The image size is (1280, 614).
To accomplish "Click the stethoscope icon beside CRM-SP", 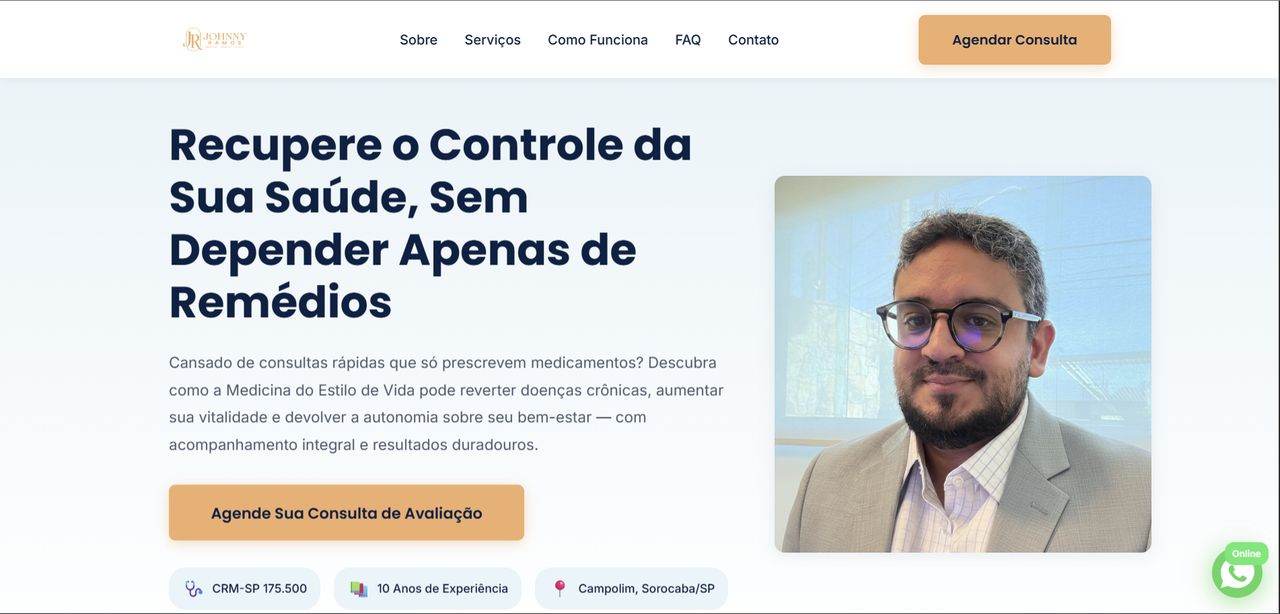I will [x=194, y=589].
